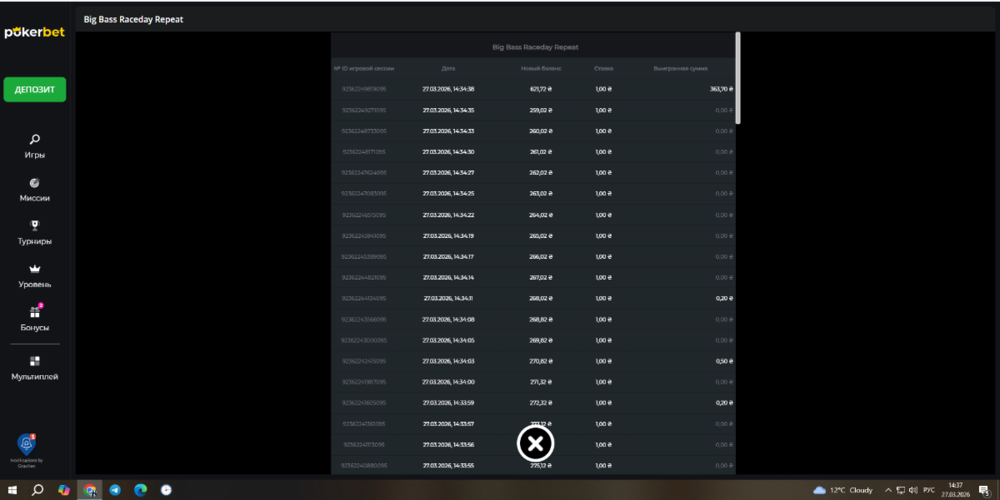Open Telegram from the taskbar
Screen dimensions: 1000x500
tap(115, 490)
